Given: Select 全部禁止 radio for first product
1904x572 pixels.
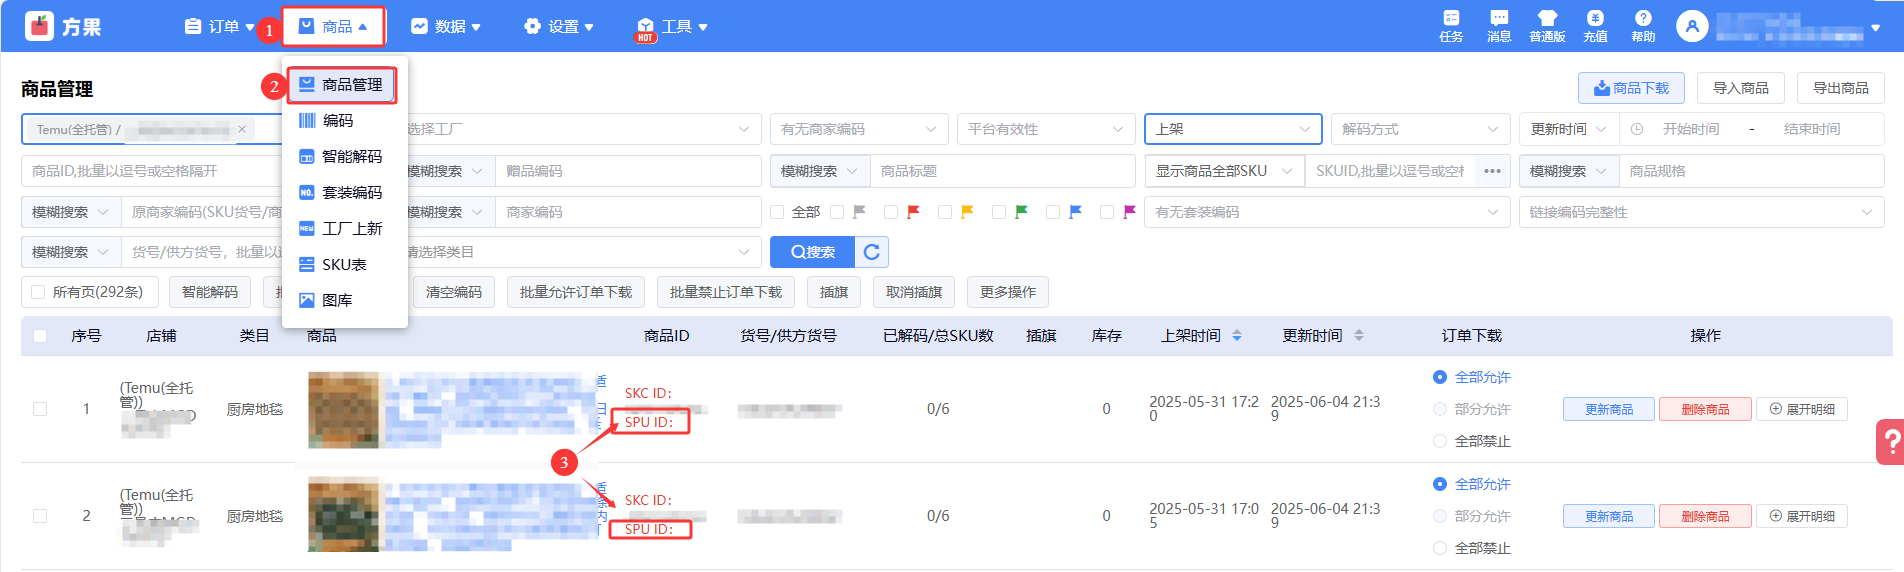Looking at the screenshot, I should [x=1440, y=441].
